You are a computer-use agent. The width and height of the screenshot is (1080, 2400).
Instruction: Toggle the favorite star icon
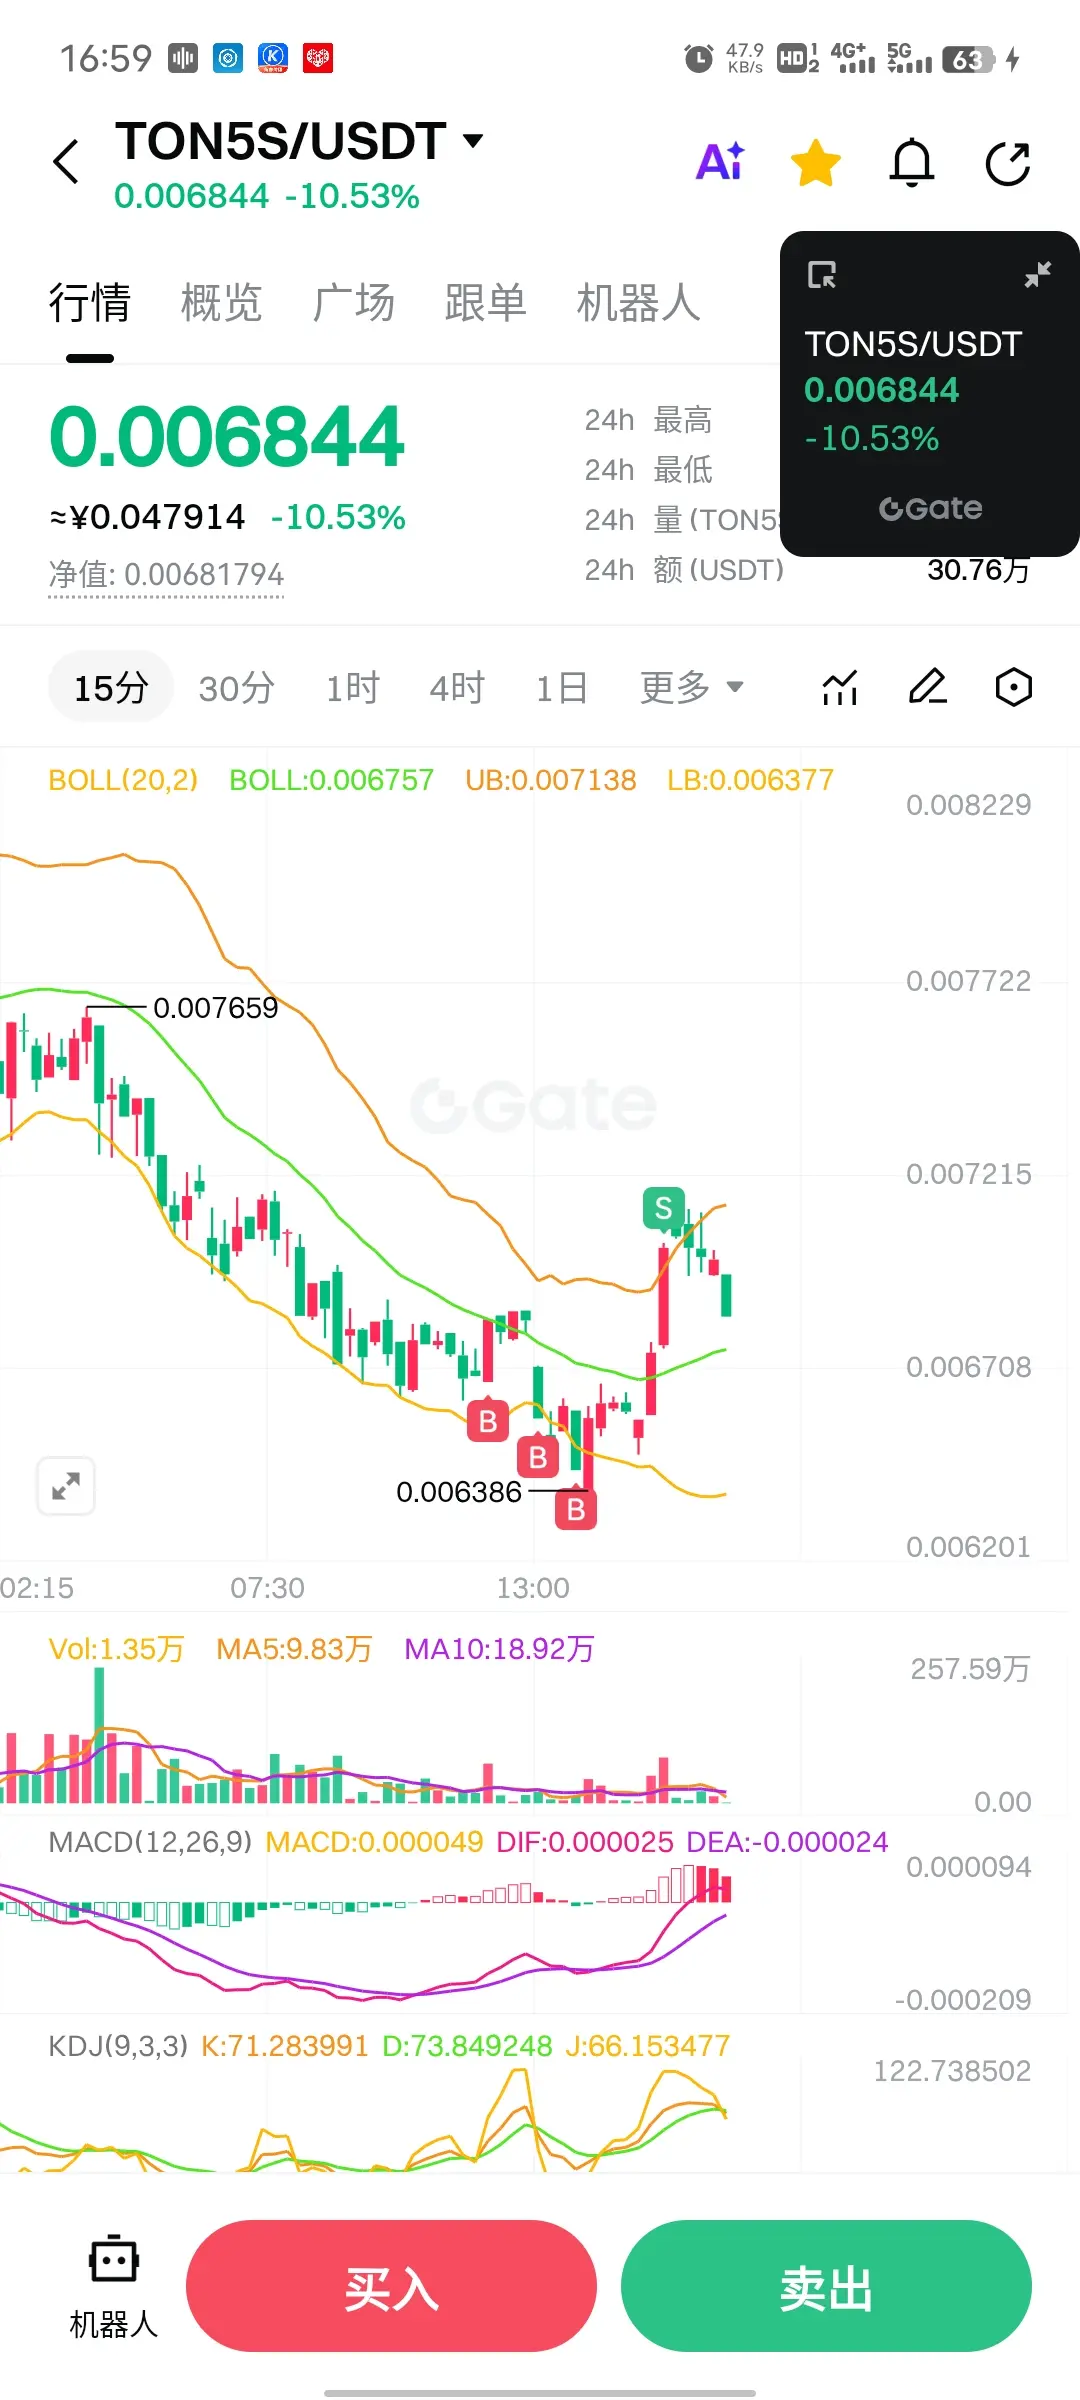816,163
